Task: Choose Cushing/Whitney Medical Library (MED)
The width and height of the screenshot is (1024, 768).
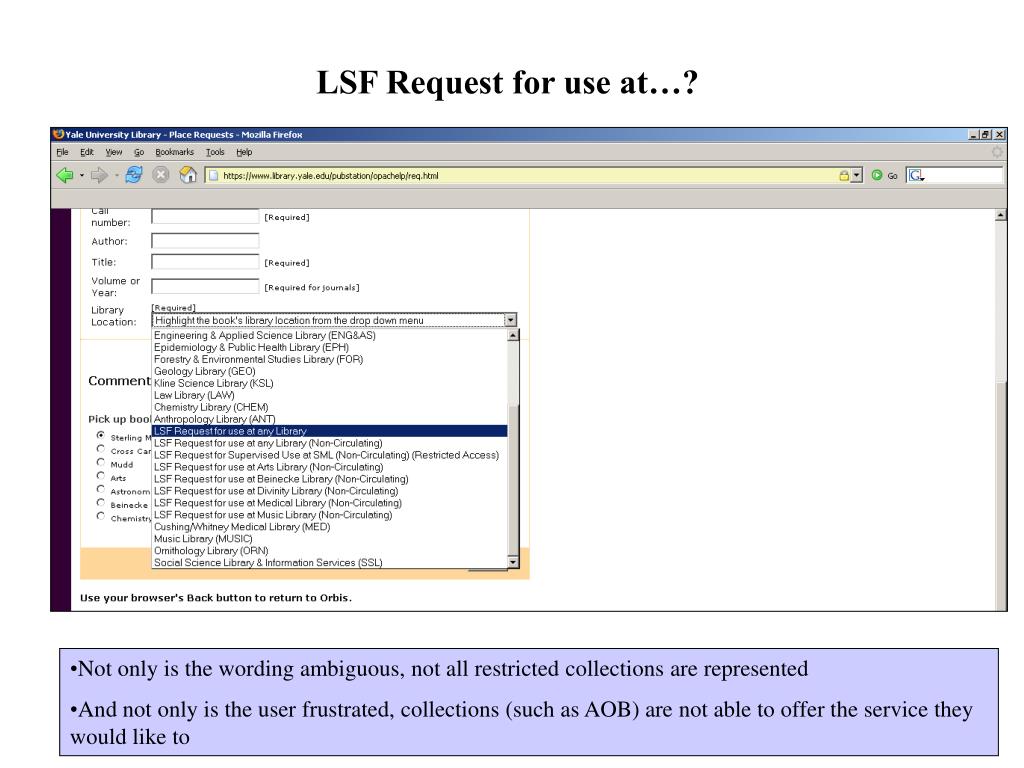Action: (x=330, y=527)
